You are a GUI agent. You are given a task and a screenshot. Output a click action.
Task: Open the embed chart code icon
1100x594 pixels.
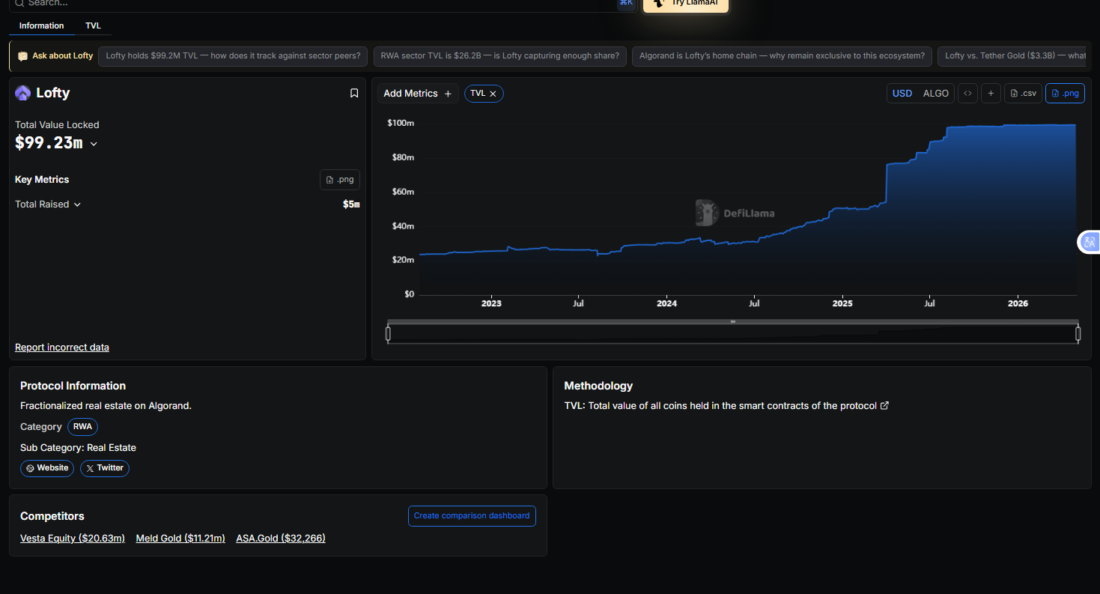[967, 93]
